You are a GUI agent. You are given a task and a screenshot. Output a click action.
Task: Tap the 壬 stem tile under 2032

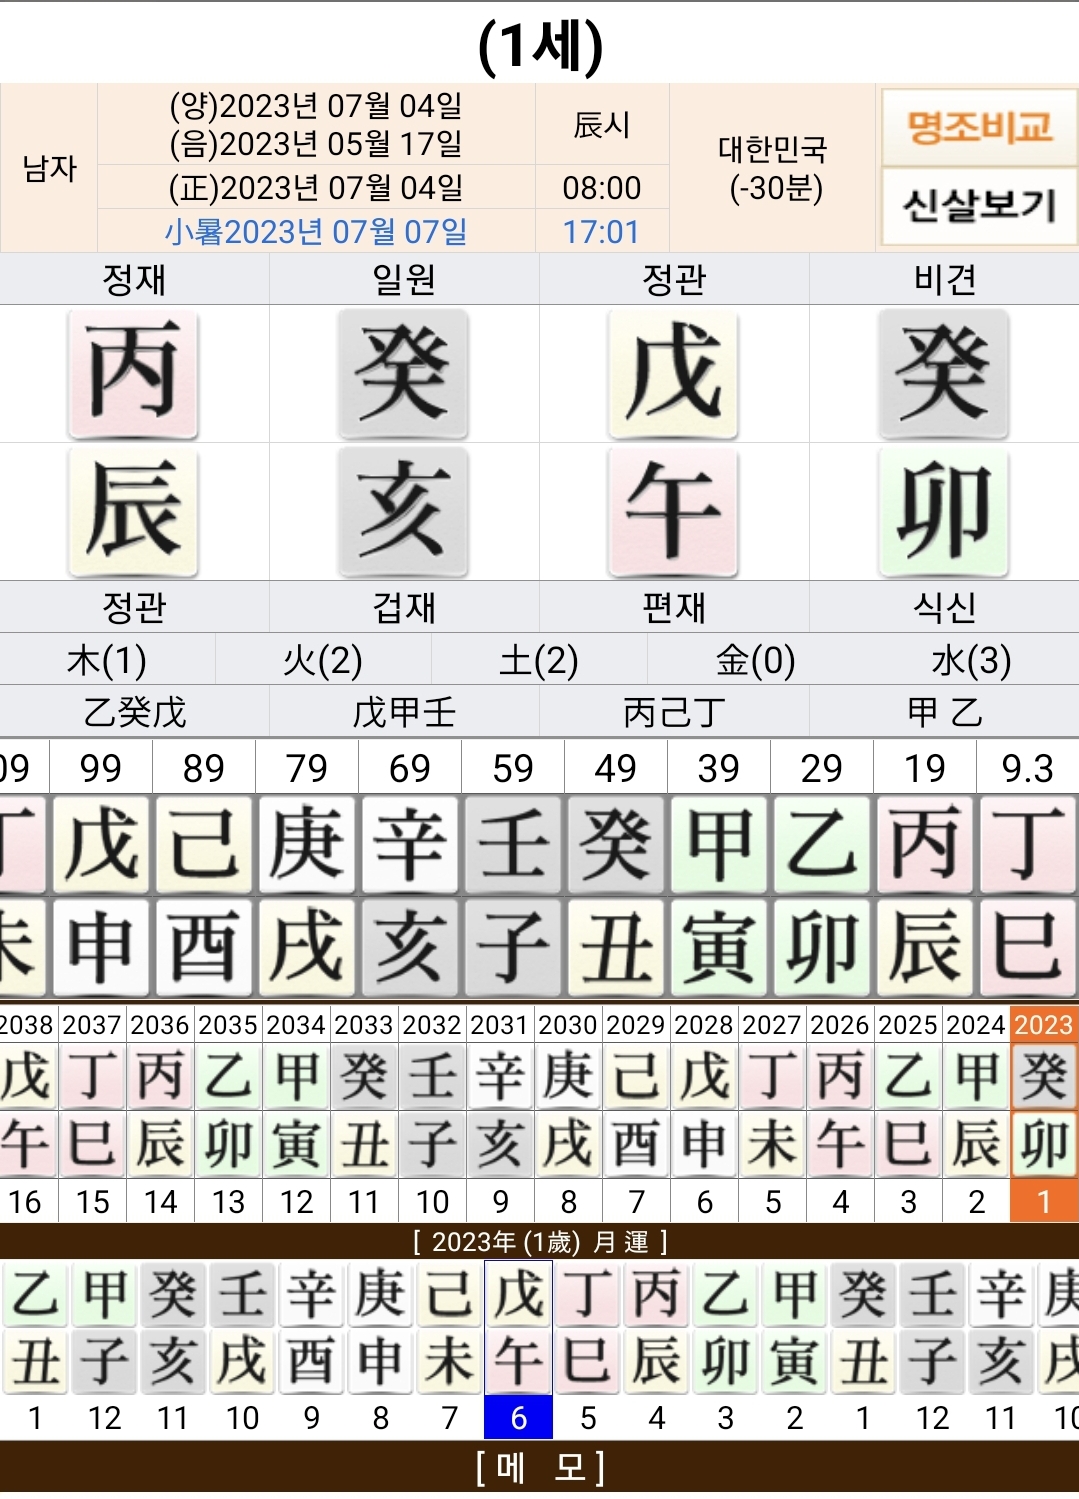click(x=432, y=1076)
